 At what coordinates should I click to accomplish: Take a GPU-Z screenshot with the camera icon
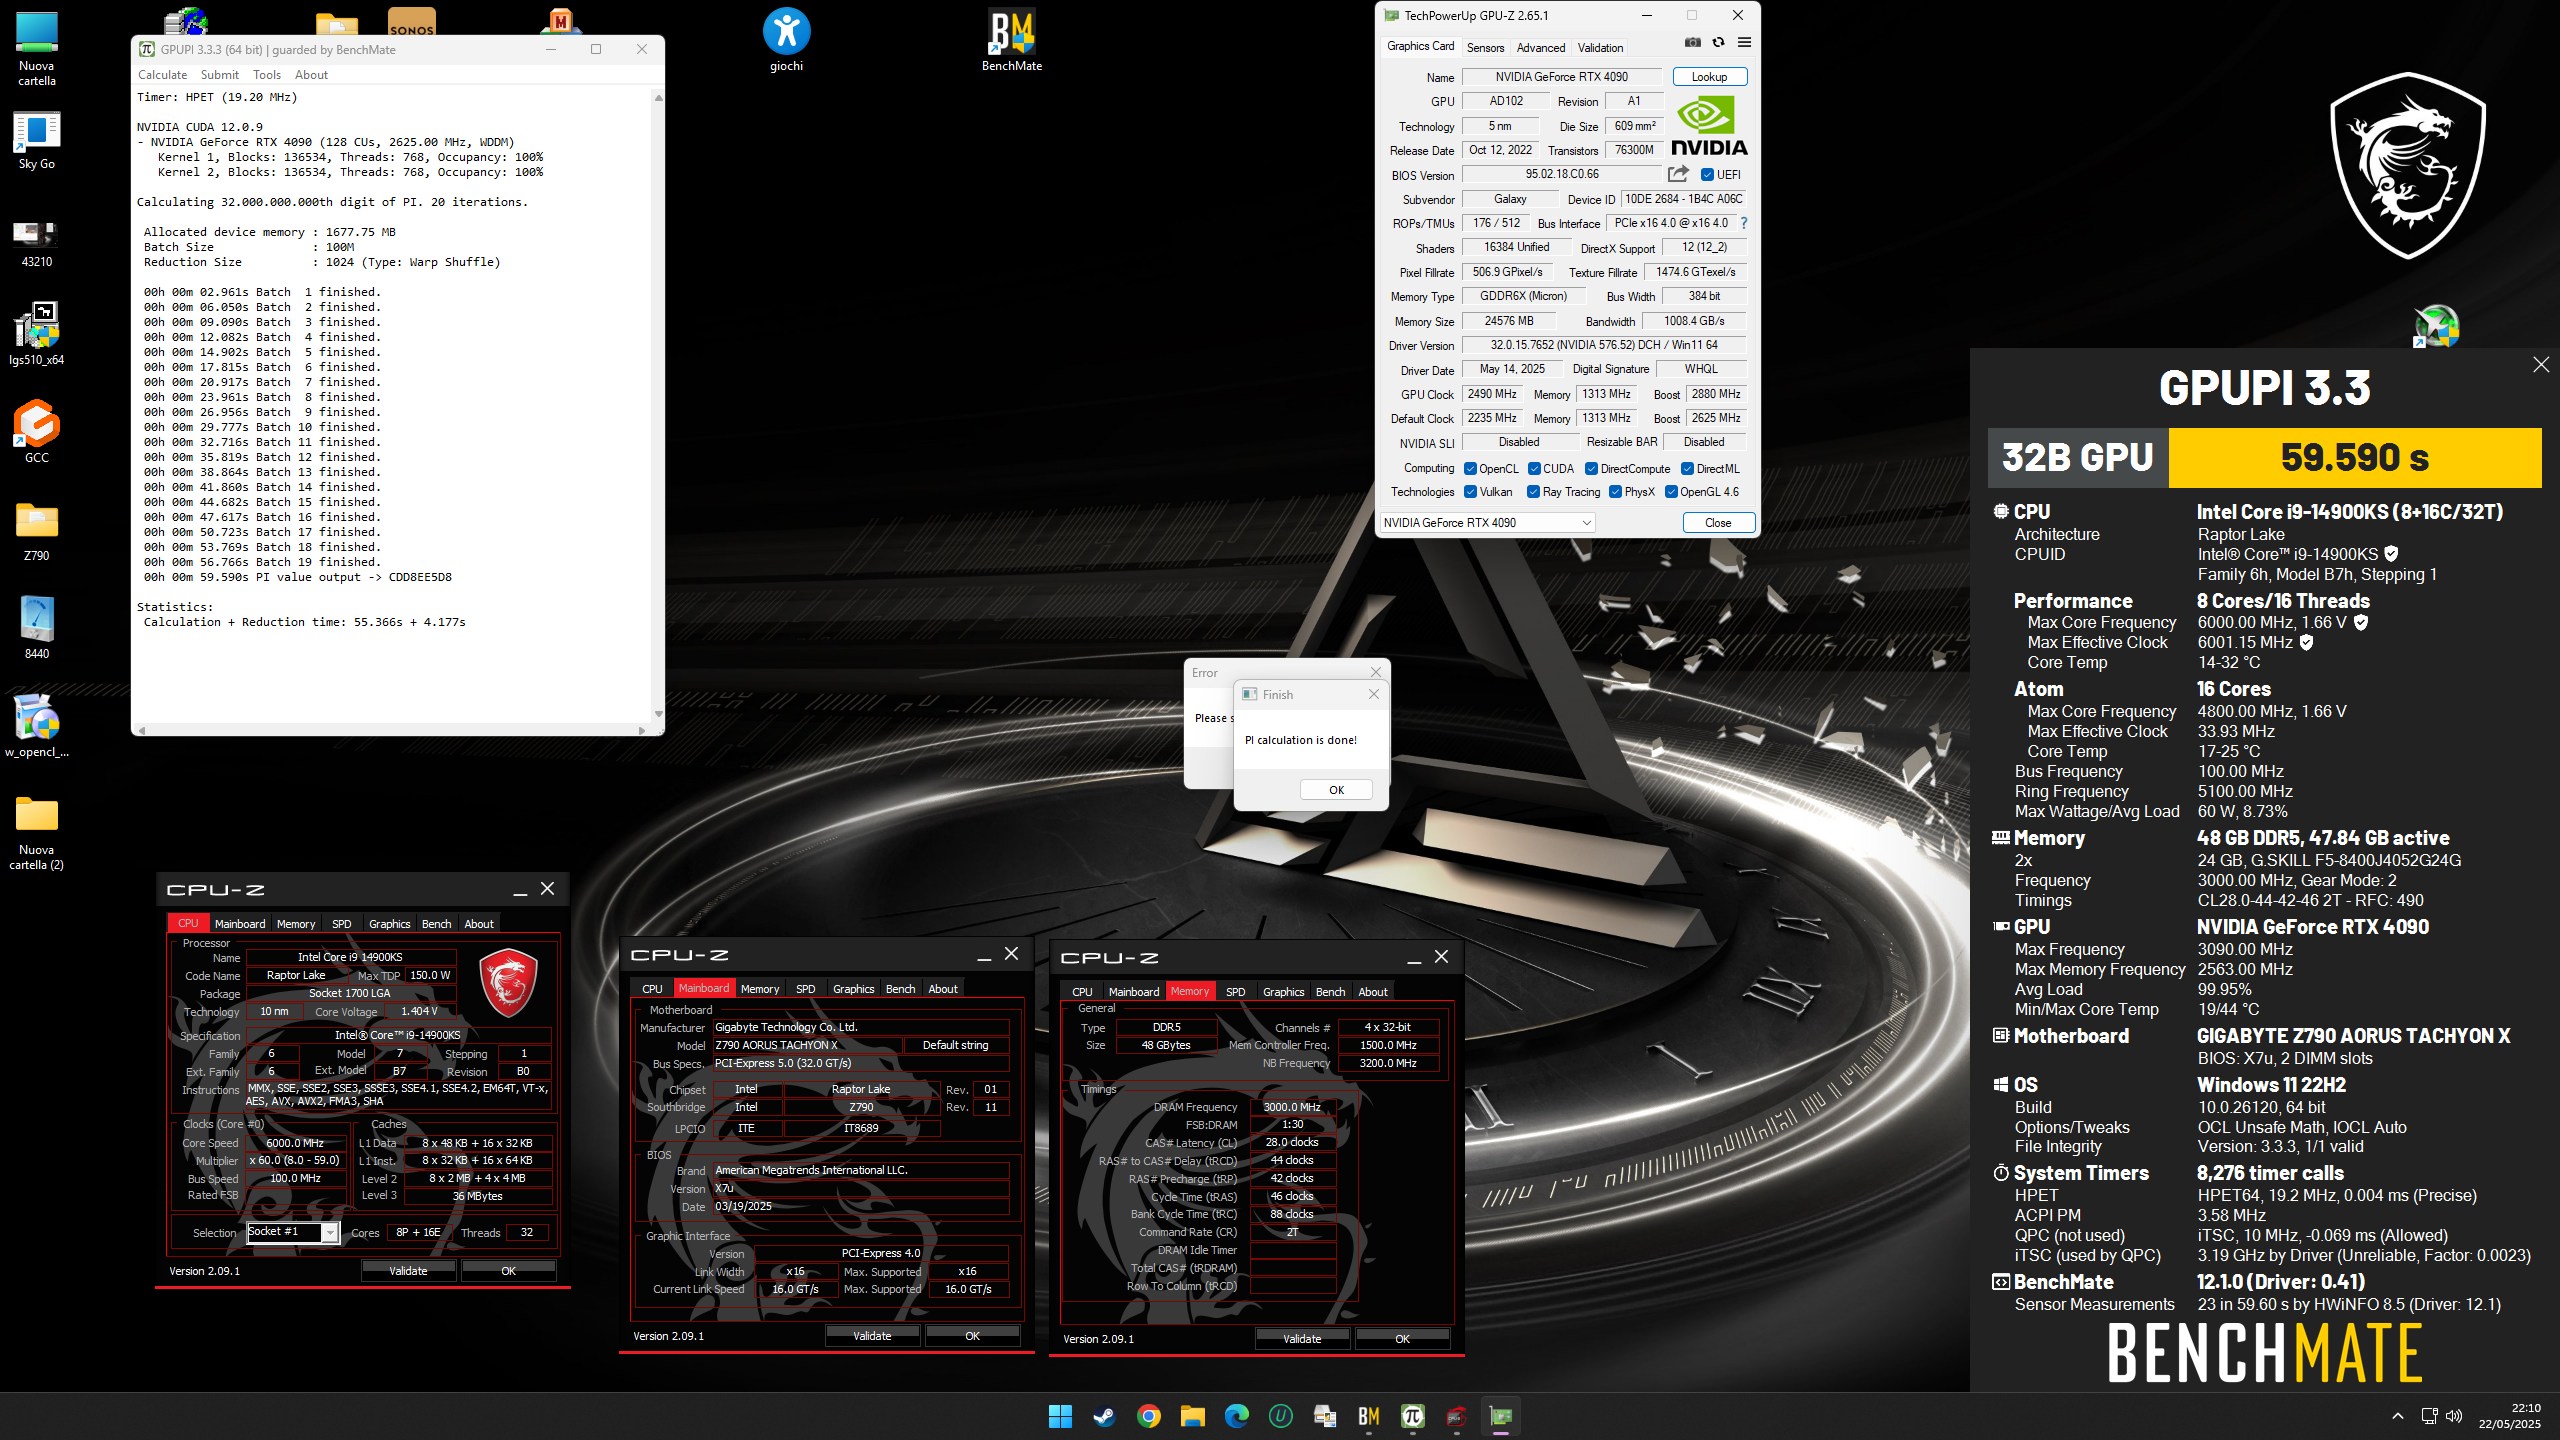(1692, 42)
